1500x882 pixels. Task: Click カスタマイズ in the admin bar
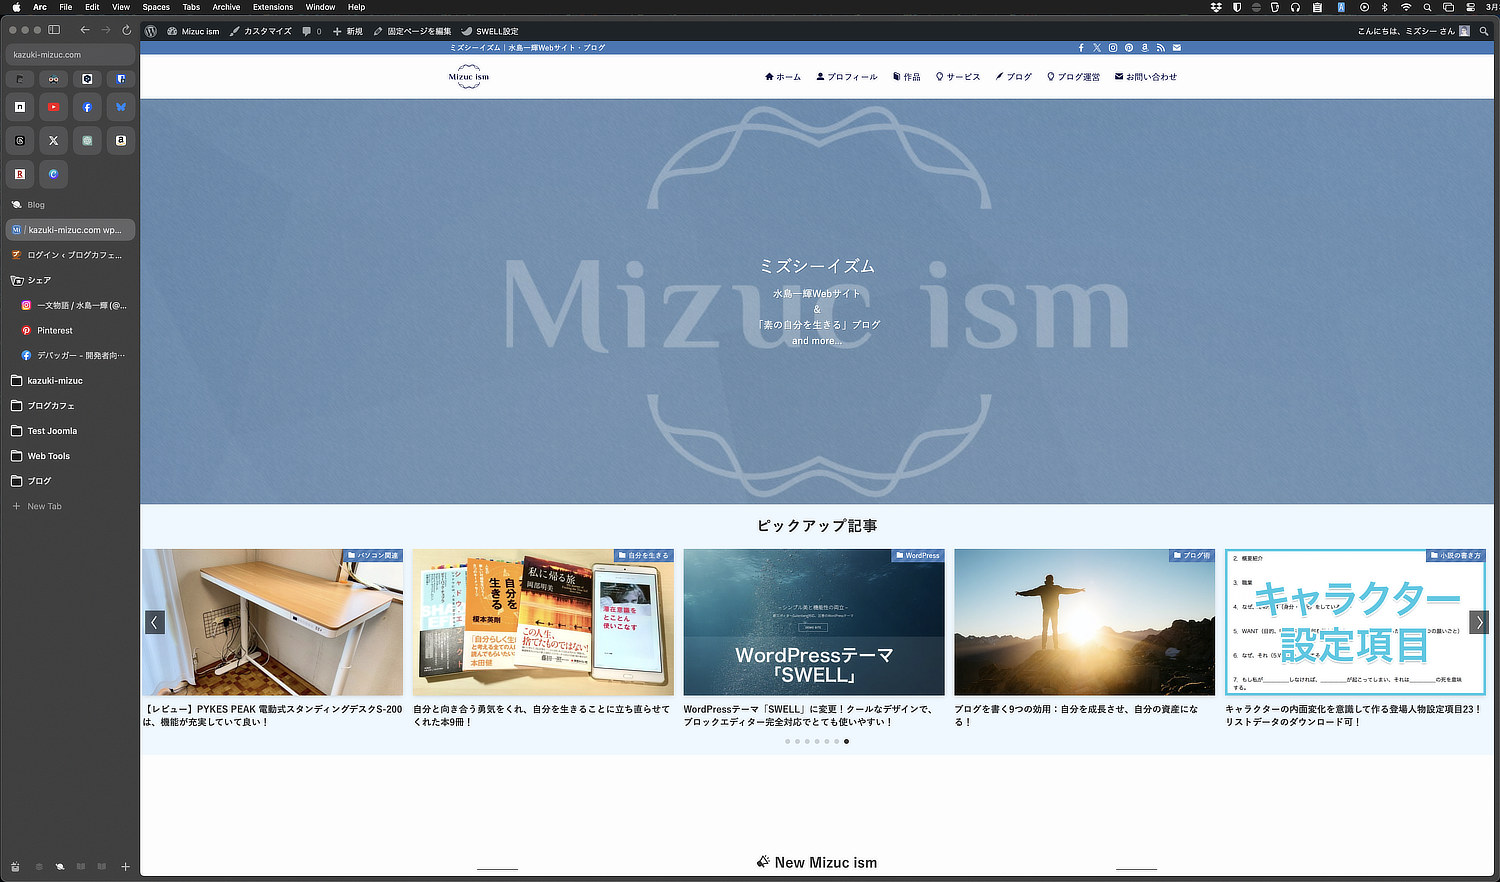(261, 31)
